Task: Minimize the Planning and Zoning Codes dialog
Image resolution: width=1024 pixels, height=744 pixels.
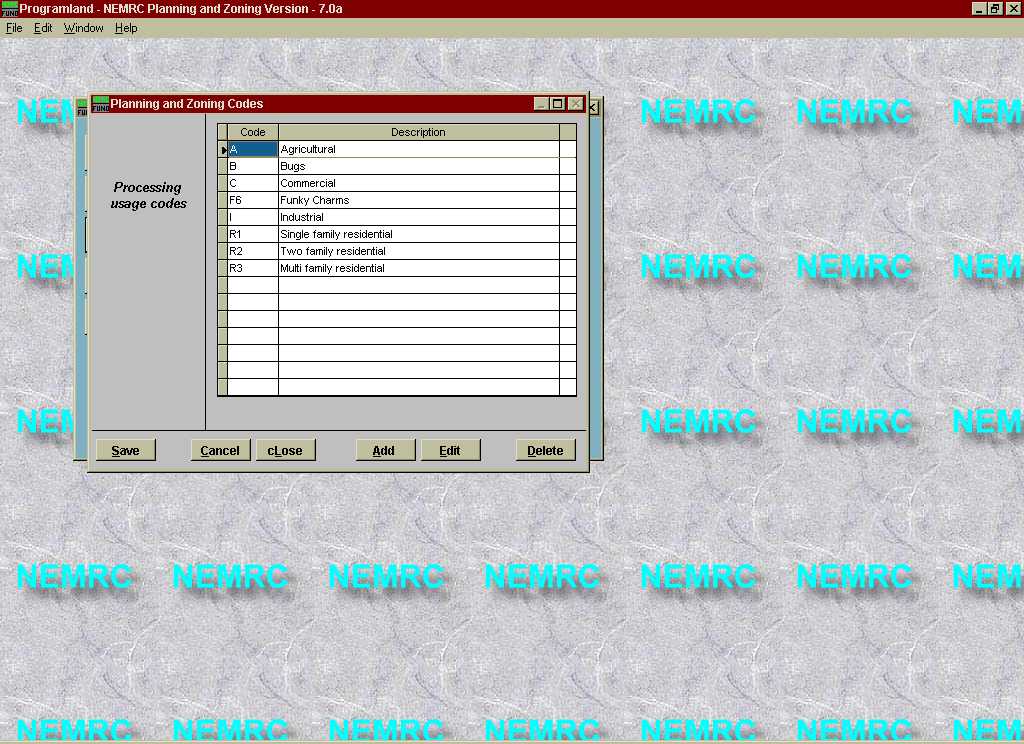Action: (541, 104)
